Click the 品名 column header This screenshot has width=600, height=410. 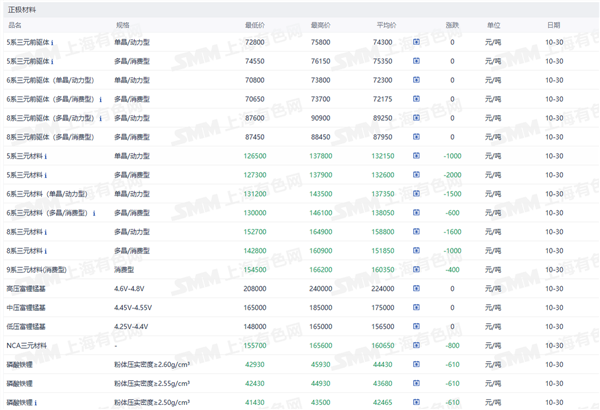[x=15, y=25]
